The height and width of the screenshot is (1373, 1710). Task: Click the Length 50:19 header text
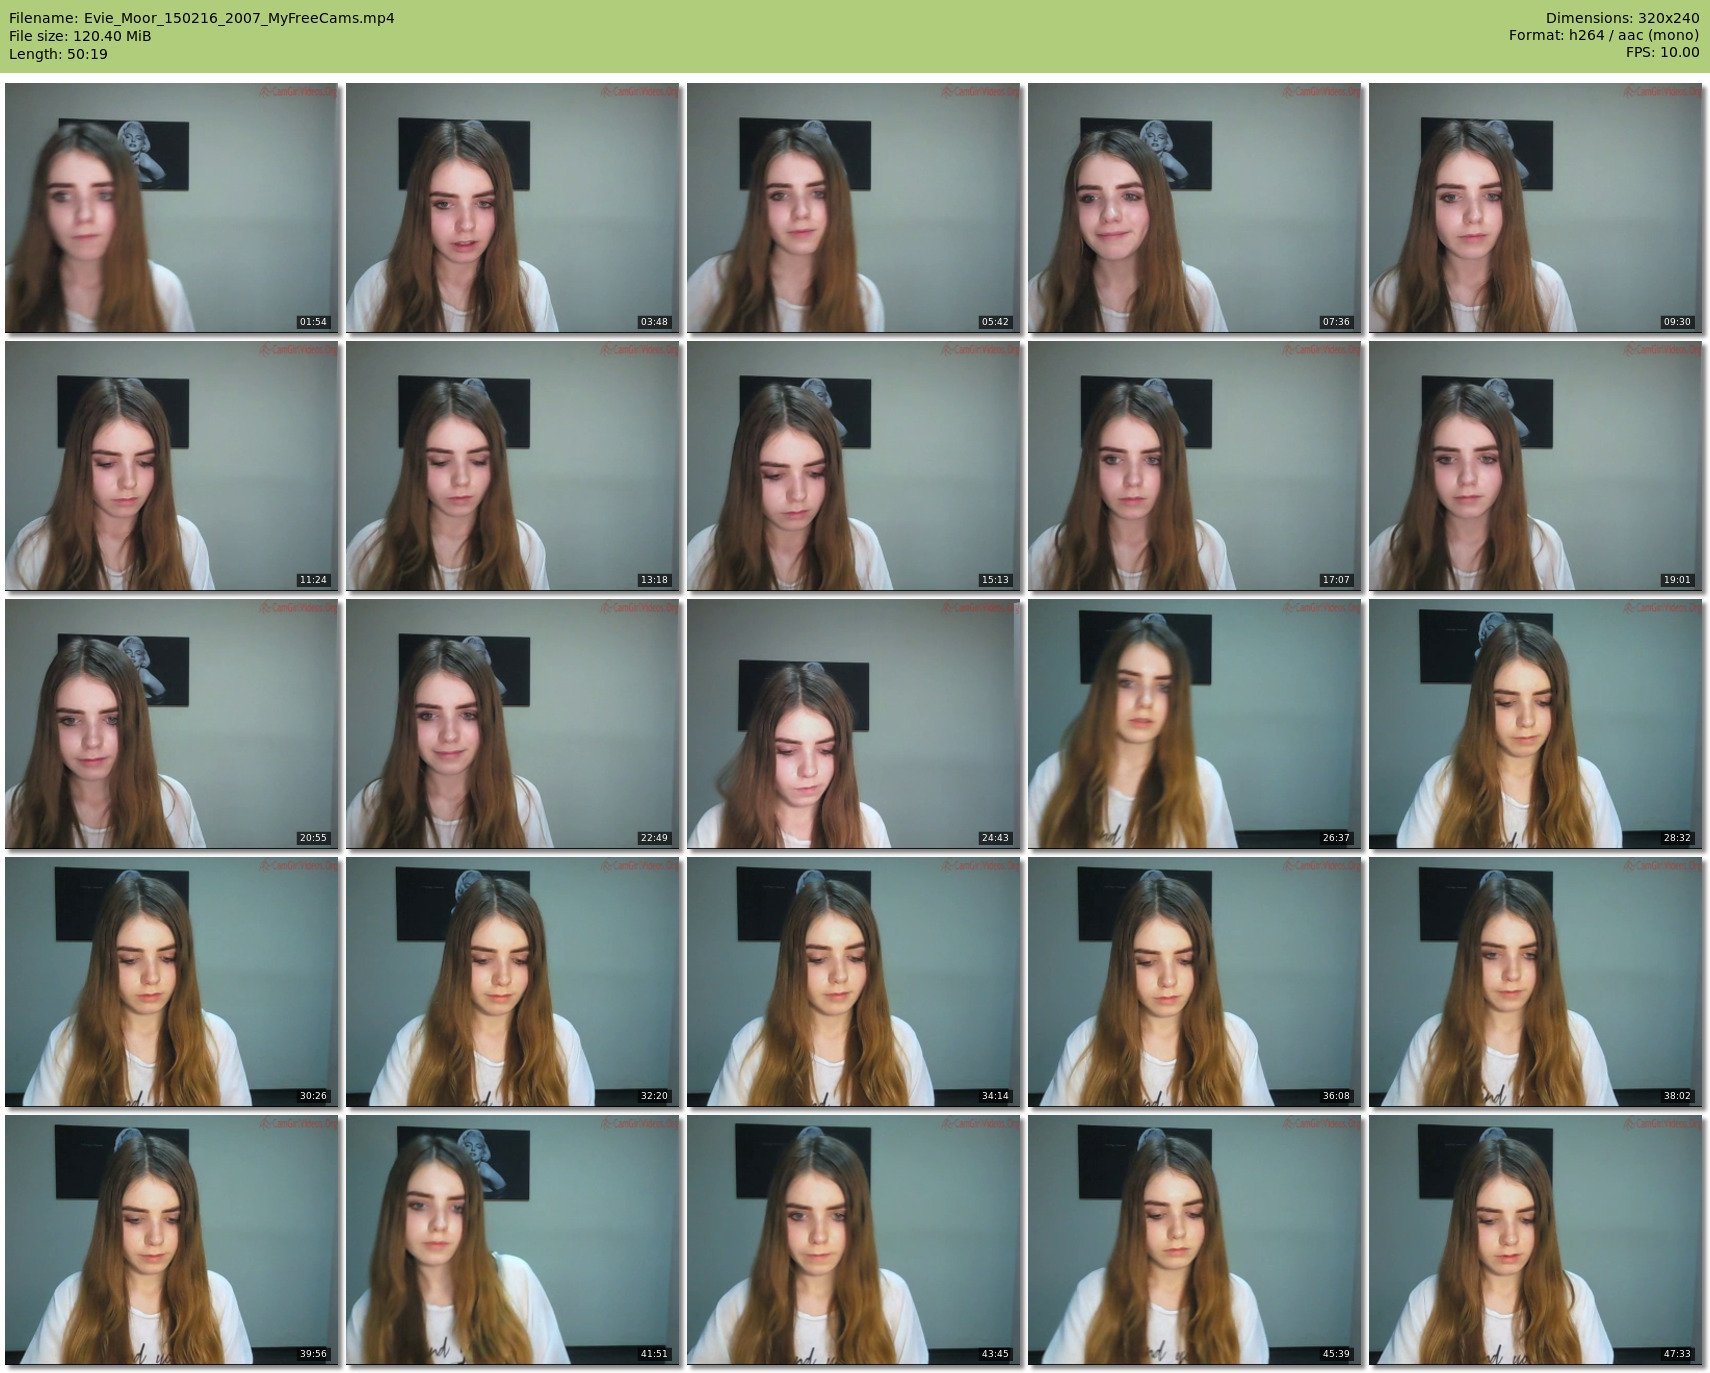[58, 54]
